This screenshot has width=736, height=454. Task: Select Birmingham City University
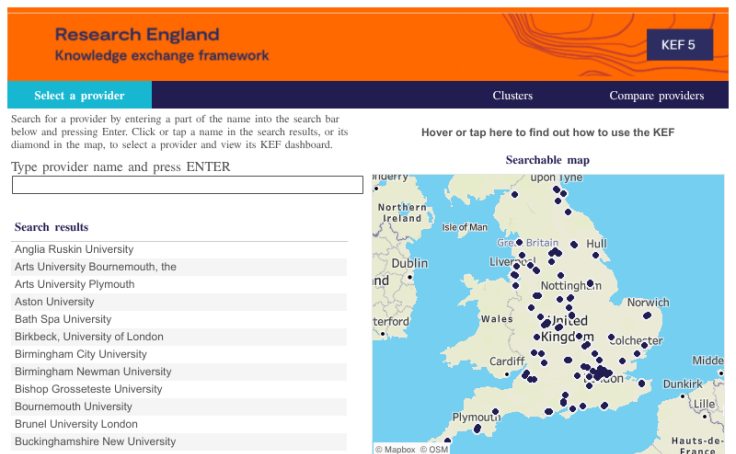[80, 354]
